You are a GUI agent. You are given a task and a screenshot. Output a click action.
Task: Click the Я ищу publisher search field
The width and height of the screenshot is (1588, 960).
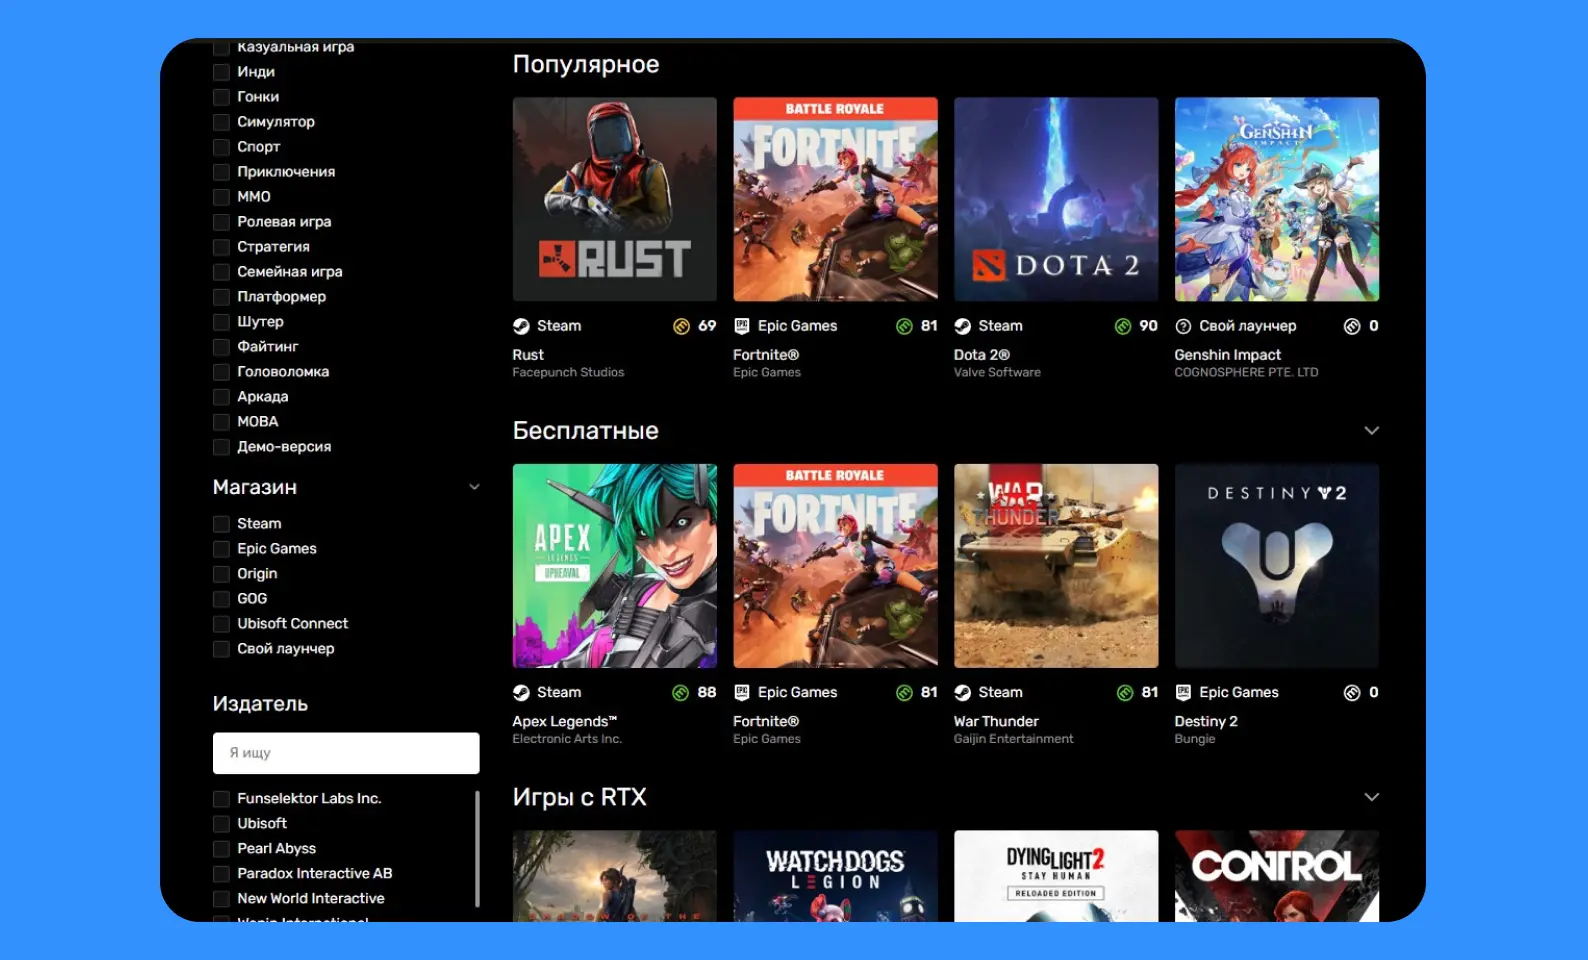(x=346, y=753)
